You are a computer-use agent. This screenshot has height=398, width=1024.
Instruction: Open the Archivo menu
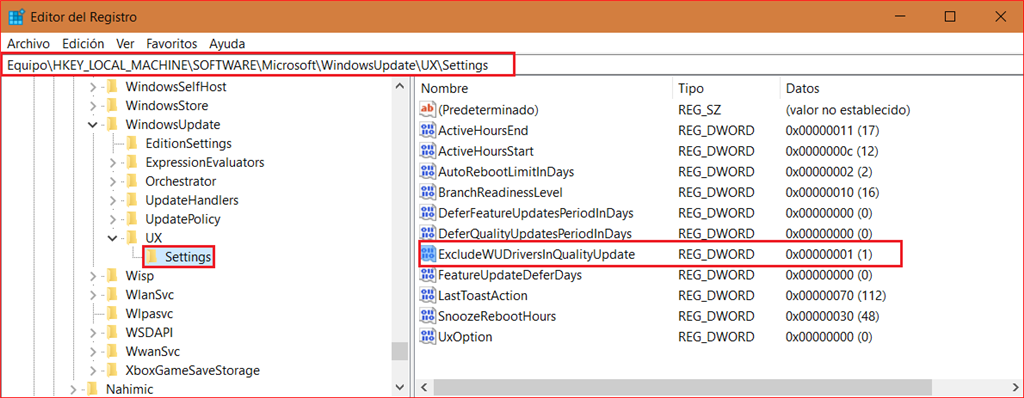(28, 44)
